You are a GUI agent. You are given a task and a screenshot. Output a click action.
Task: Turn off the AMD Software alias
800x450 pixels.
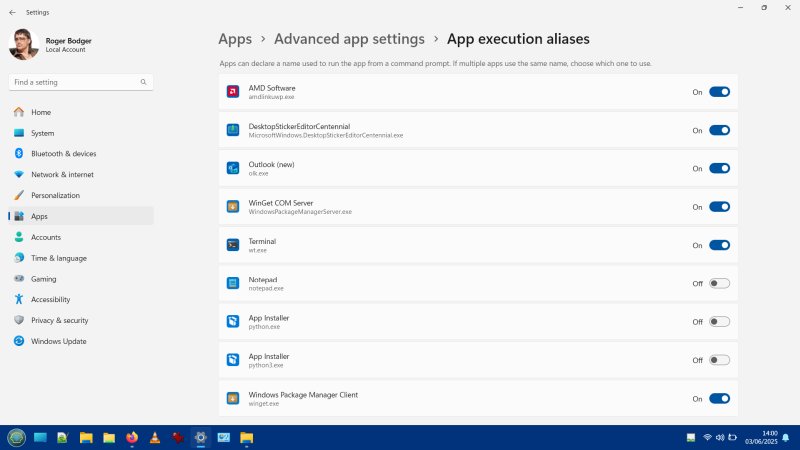pyautogui.click(x=719, y=92)
